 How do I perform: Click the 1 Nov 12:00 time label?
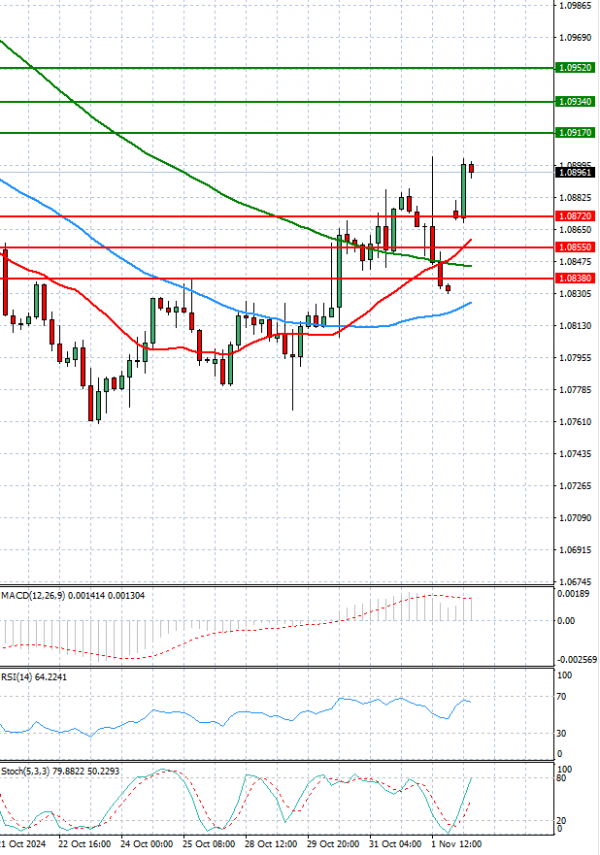tap(457, 844)
